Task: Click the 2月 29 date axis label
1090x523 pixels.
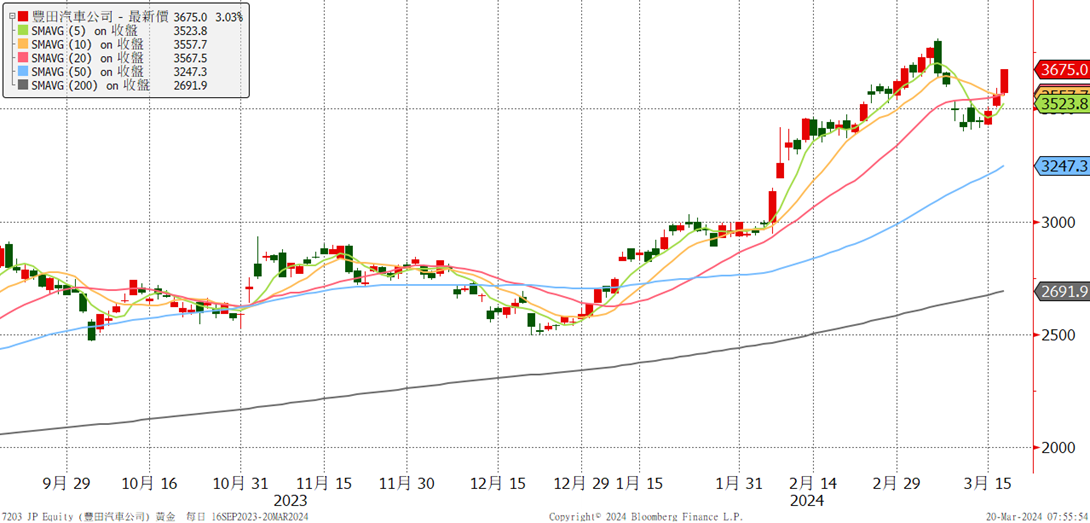Action: tap(895, 484)
